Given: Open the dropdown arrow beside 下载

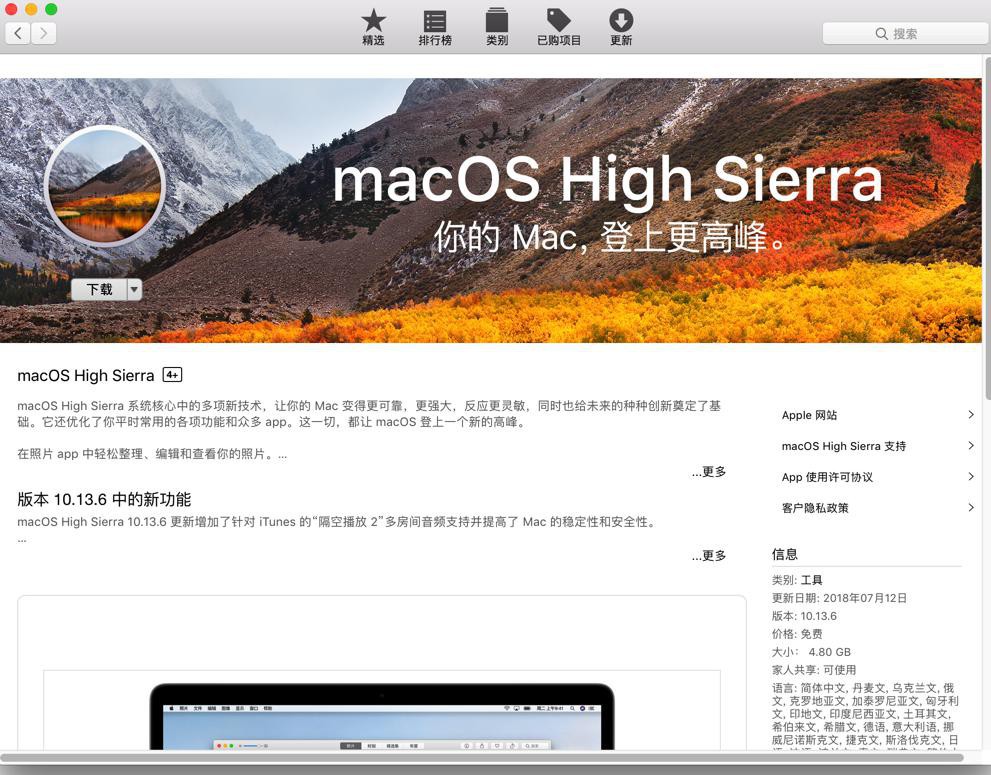Looking at the screenshot, I should [135, 290].
